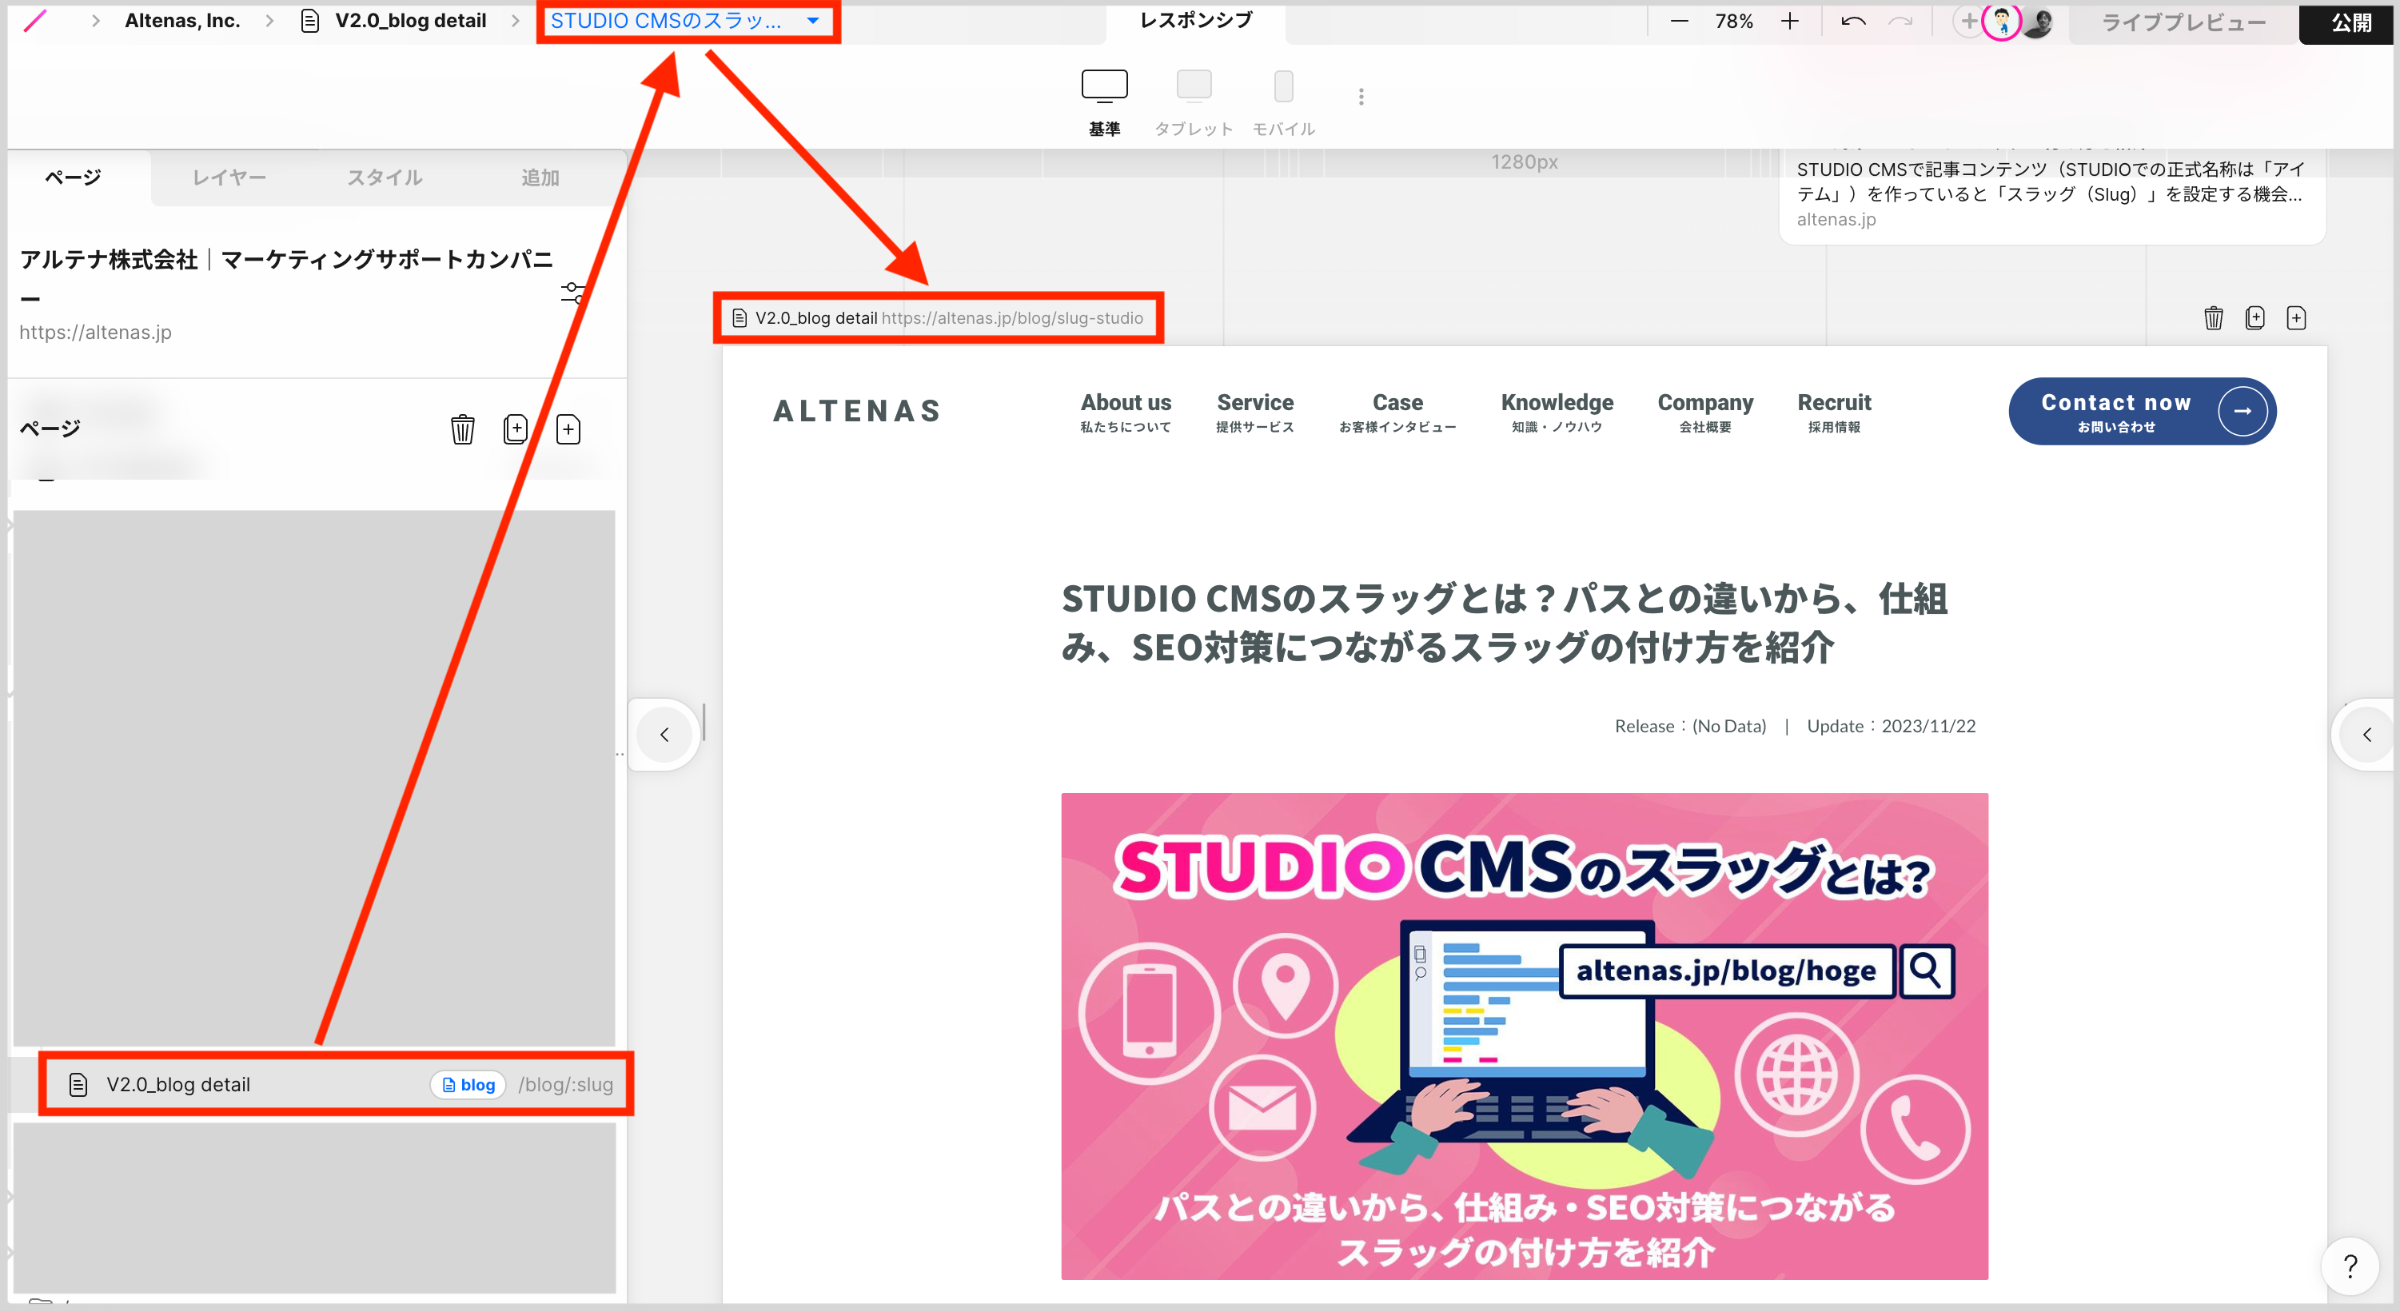Zoom in with plus button
The image size is (2400, 1311).
pos(1790,21)
